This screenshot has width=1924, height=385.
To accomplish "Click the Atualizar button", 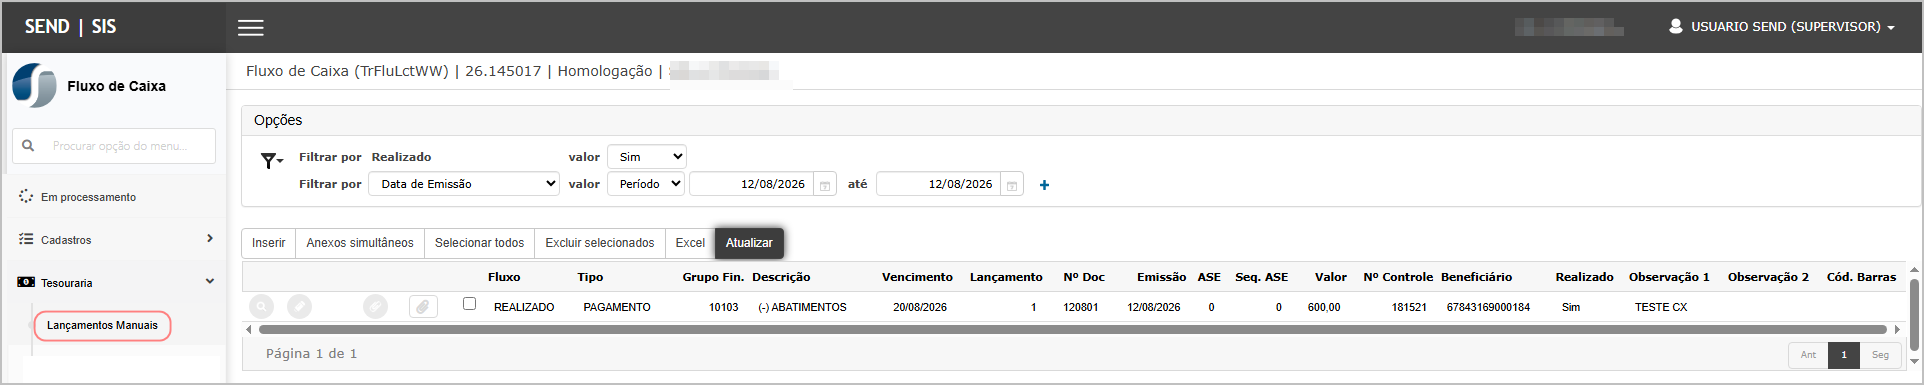I will (749, 243).
